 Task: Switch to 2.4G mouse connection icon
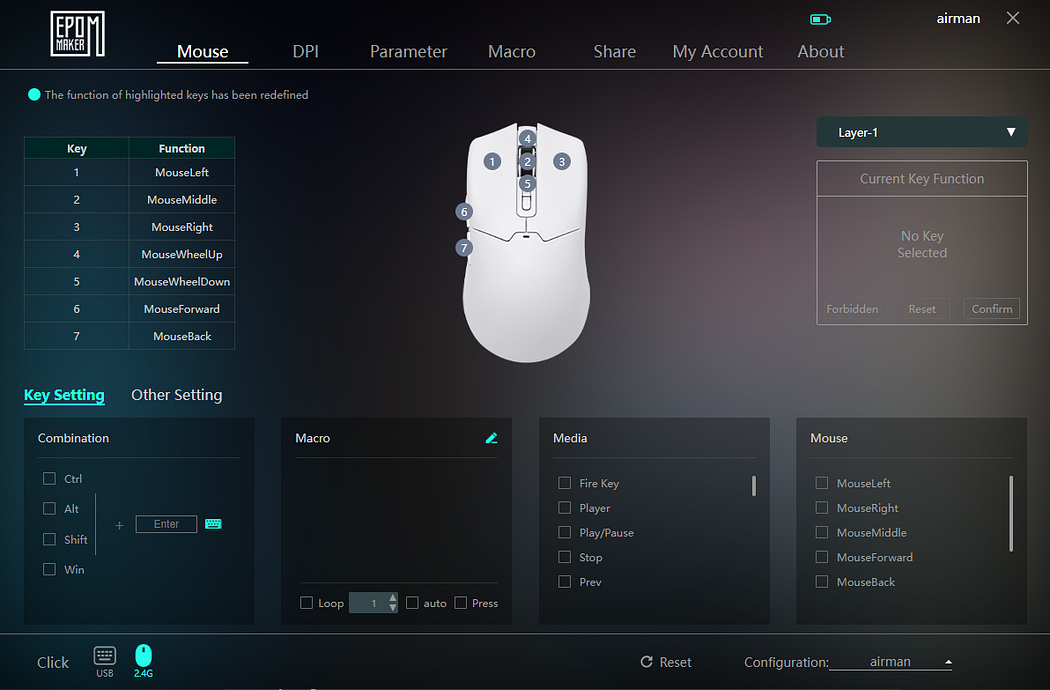pos(143,661)
